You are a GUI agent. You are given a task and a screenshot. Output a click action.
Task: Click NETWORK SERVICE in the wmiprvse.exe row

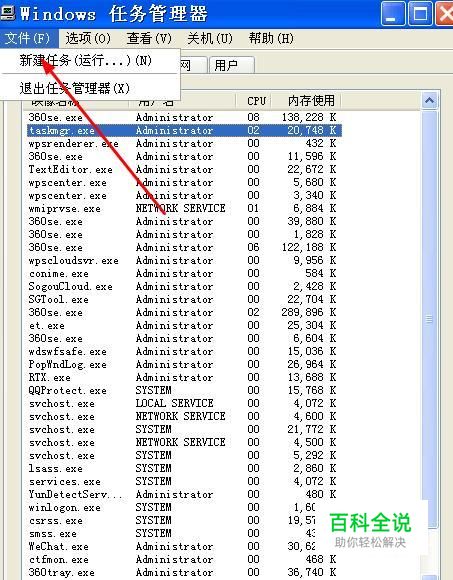pyautogui.click(x=180, y=209)
